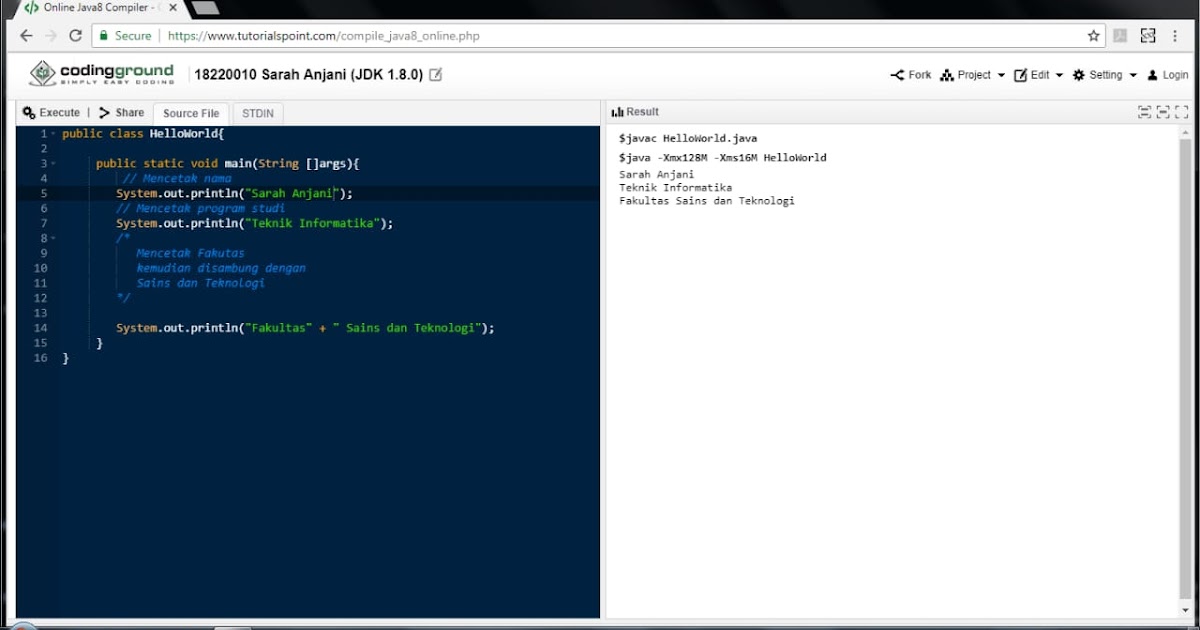
Task: Switch to the STDIN tab
Action: pyautogui.click(x=257, y=112)
